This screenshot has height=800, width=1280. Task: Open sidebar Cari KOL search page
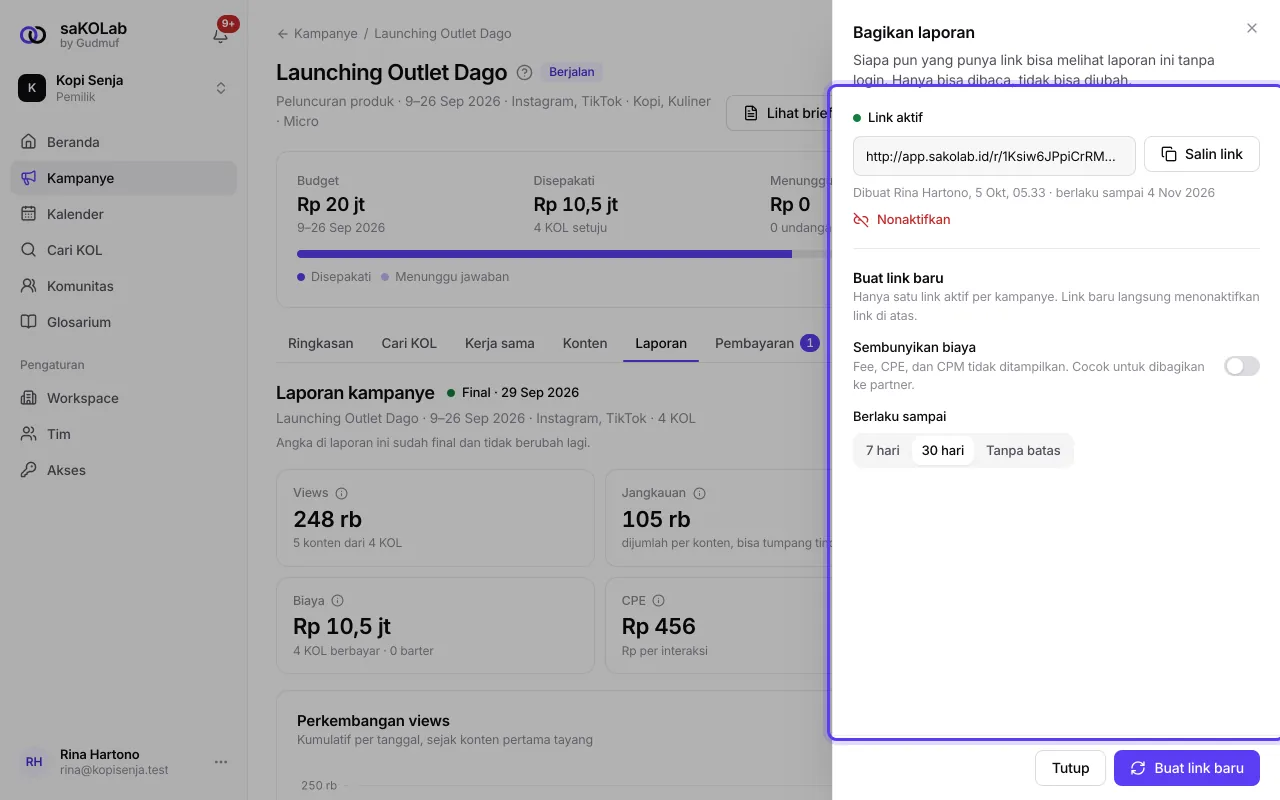click(x=124, y=250)
